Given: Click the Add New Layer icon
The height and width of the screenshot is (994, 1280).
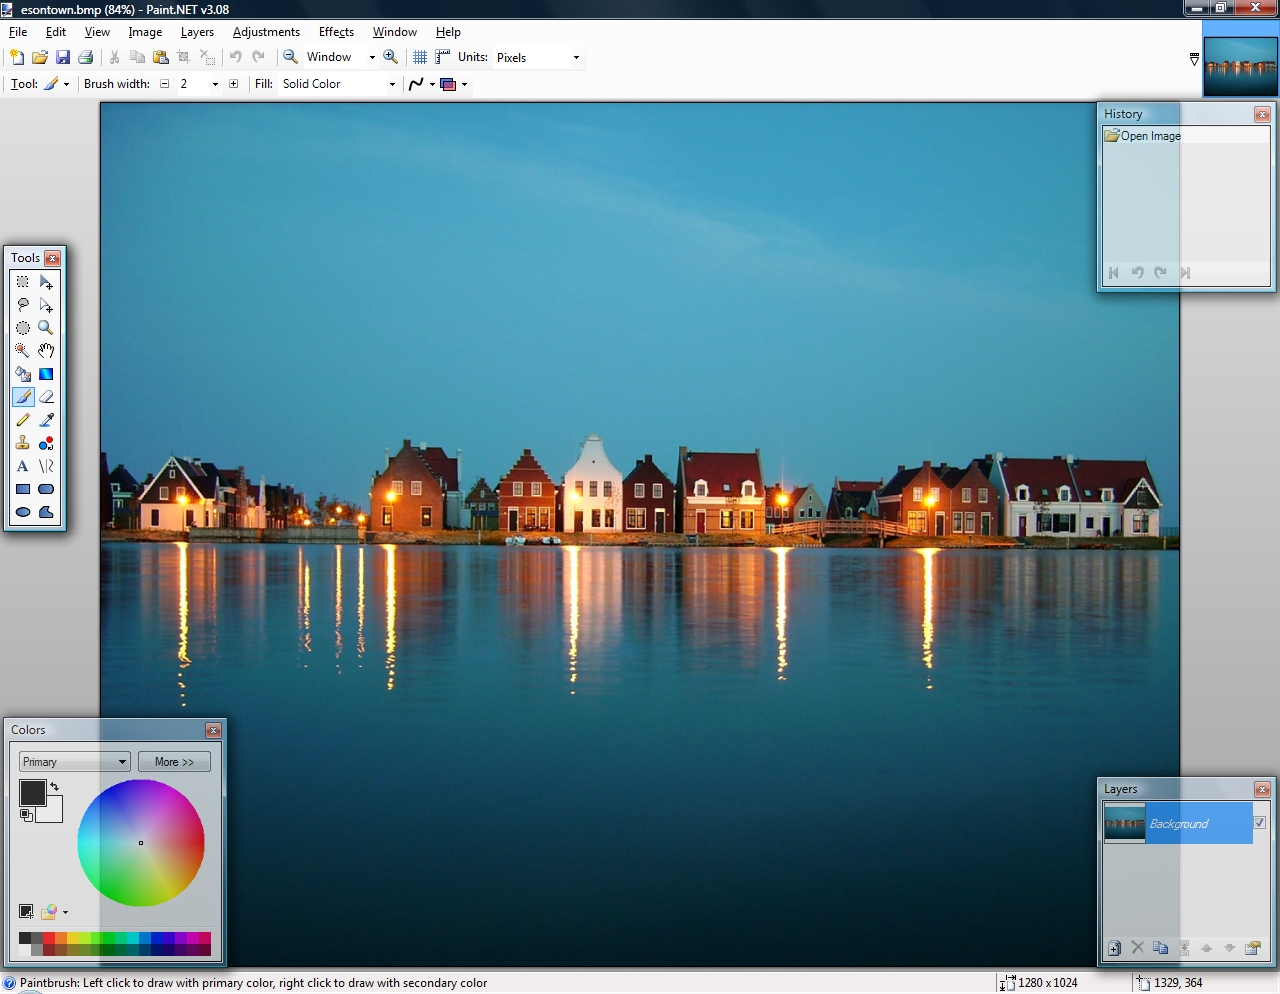Looking at the screenshot, I should (1114, 948).
